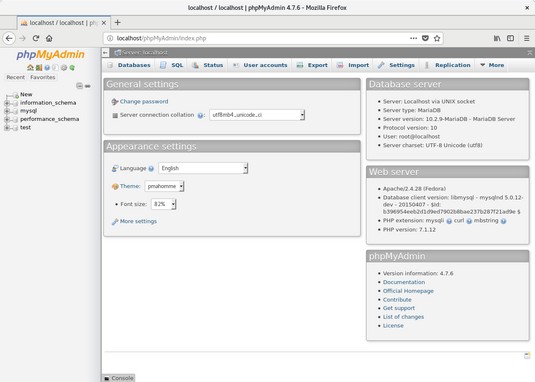This screenshot has width=535, height=382.
Task: Click the Theme link label
Action: (130, 186)
